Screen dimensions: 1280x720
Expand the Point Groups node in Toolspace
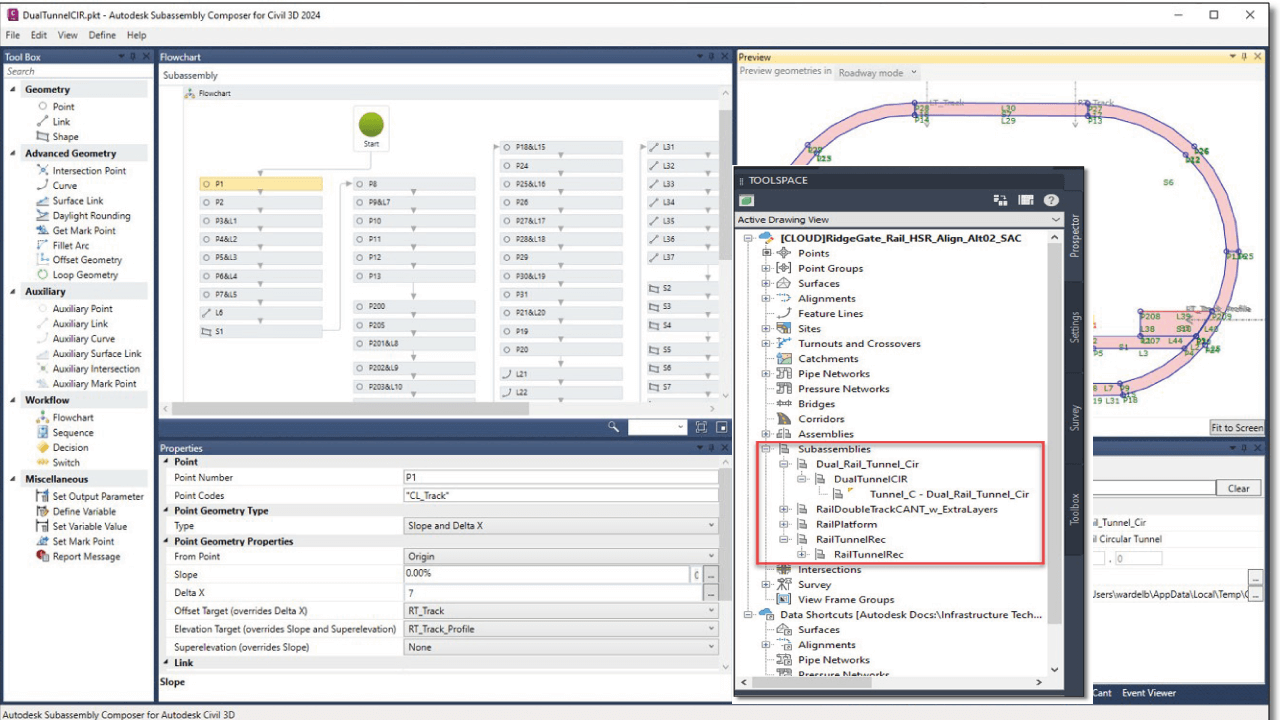(766, 268)
